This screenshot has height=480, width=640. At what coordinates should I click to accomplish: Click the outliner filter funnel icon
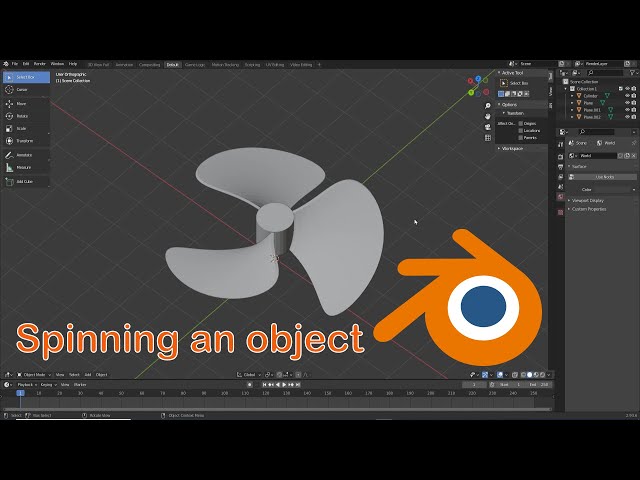(633, 73)
